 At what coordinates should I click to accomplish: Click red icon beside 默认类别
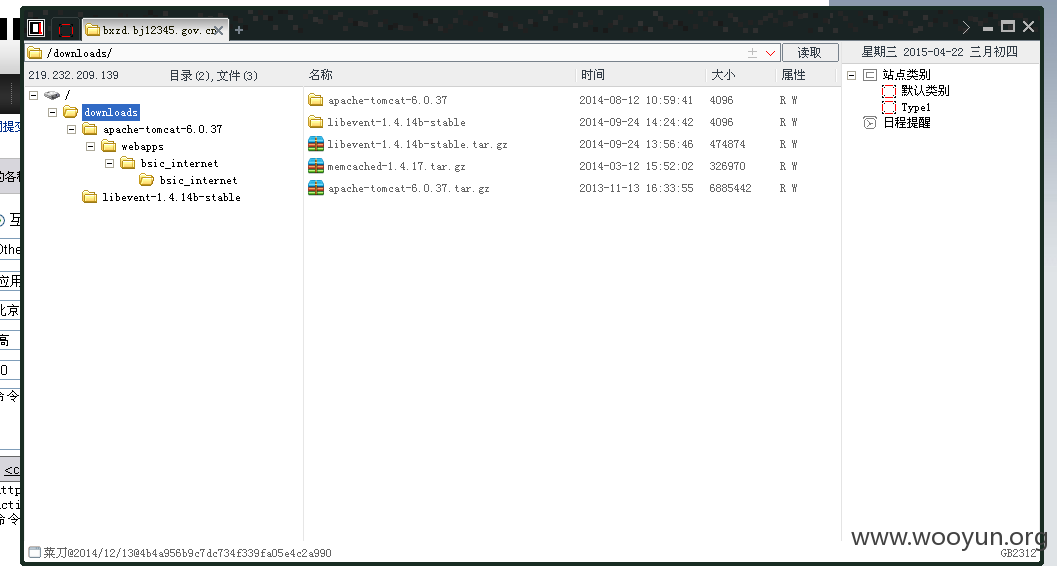click(889, 91)
